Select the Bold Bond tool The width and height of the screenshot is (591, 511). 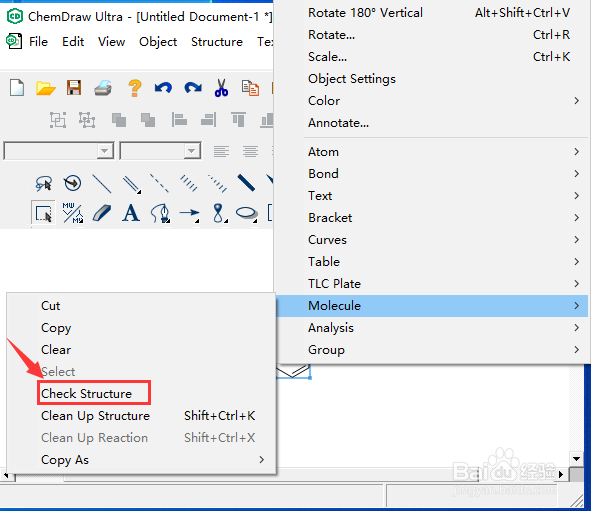[x=246, y=183]
